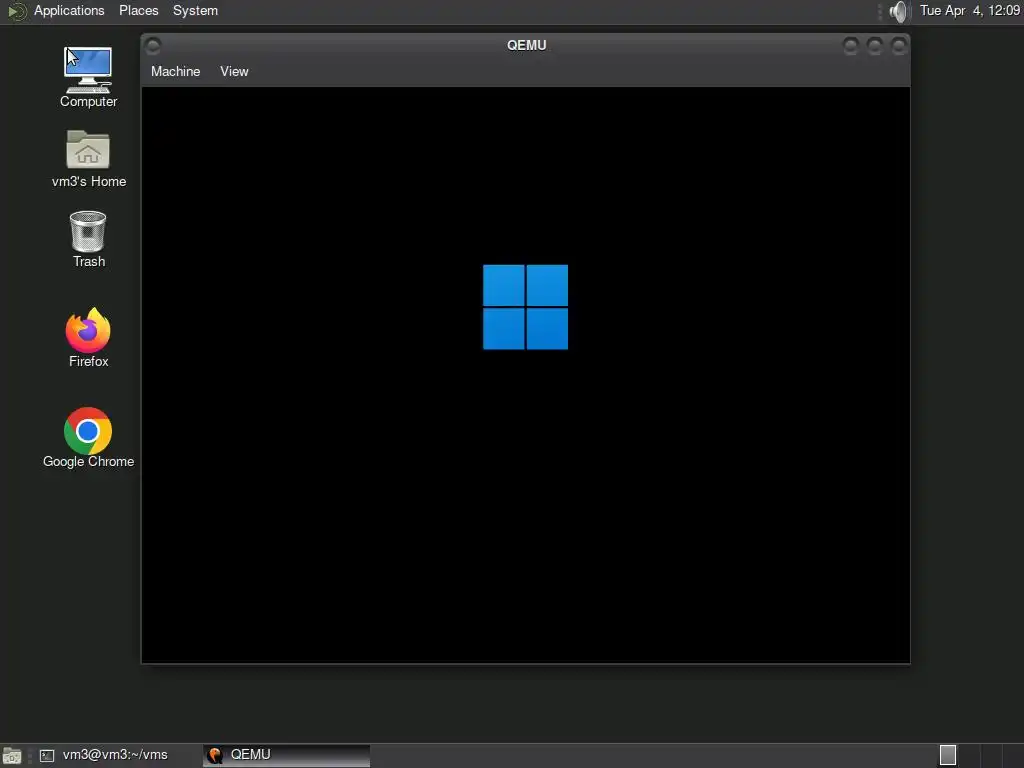The width and height of the screenshot is (1024, 768).
Task: Click the QEMU taskbar button
Action: 286,755
